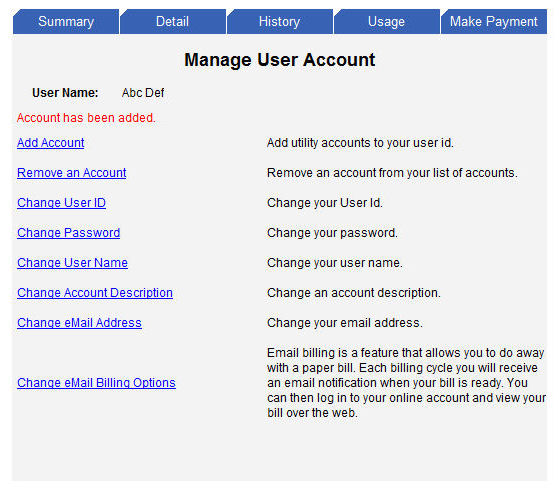Open the Summary tab

[66, 22]
